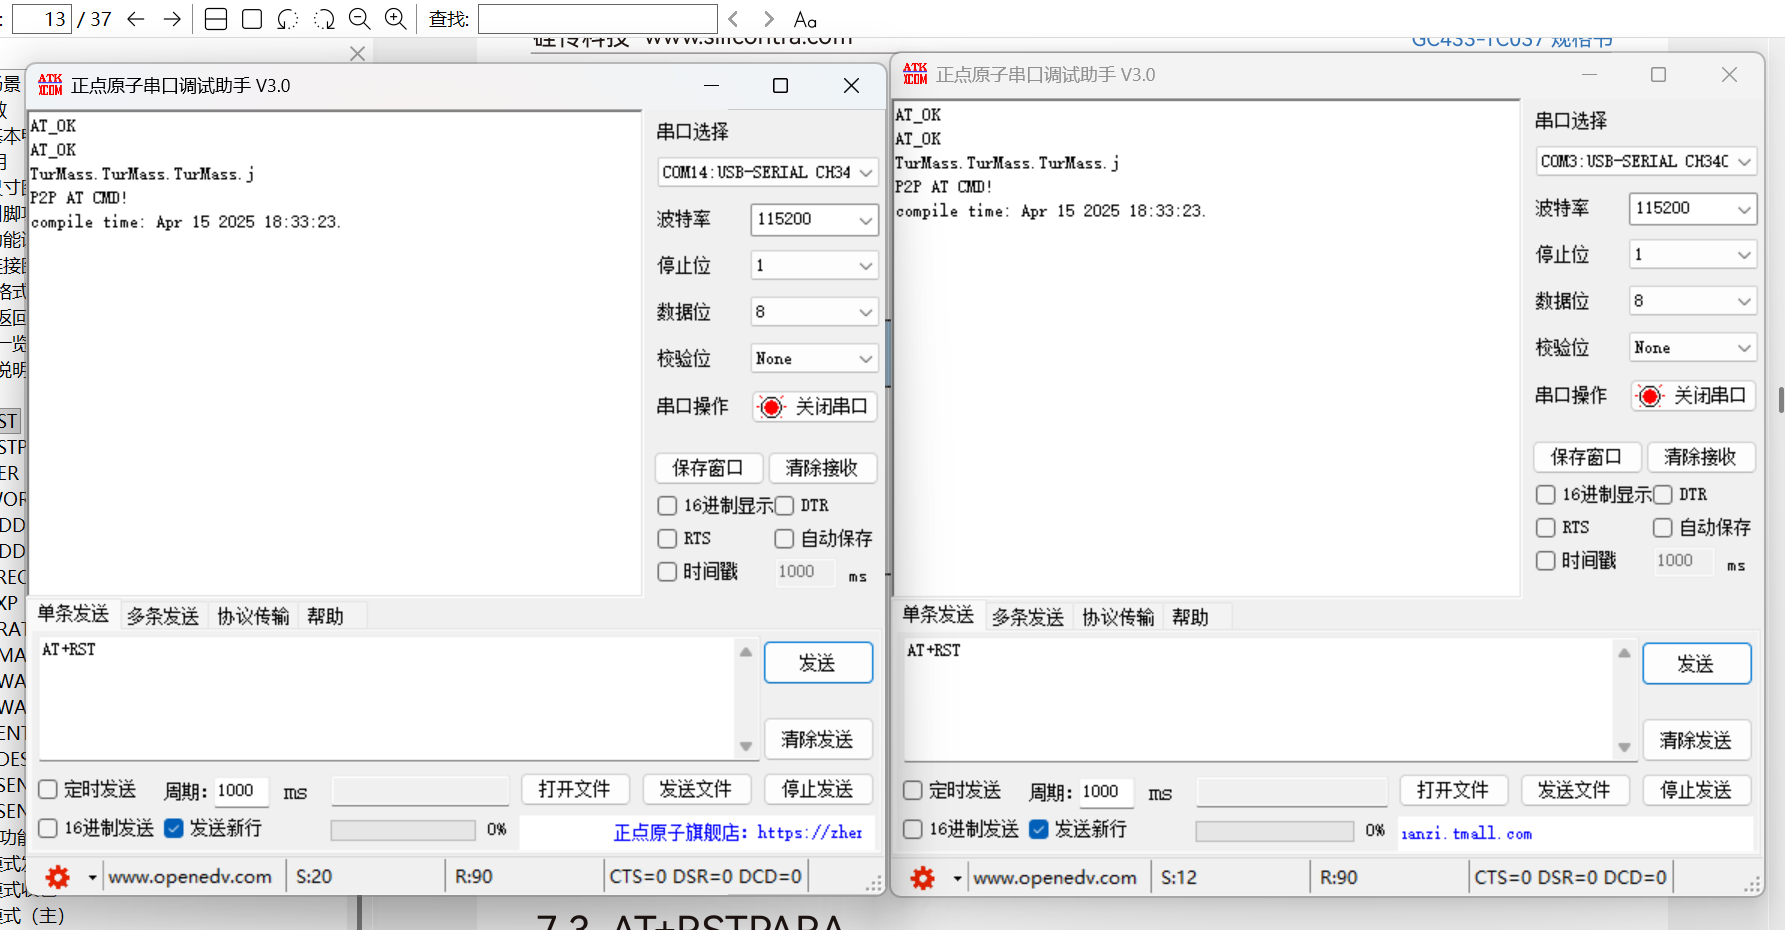Open settings gear in COM14 window
This screenshot has height=930, width=1785.
pos(58,877)
